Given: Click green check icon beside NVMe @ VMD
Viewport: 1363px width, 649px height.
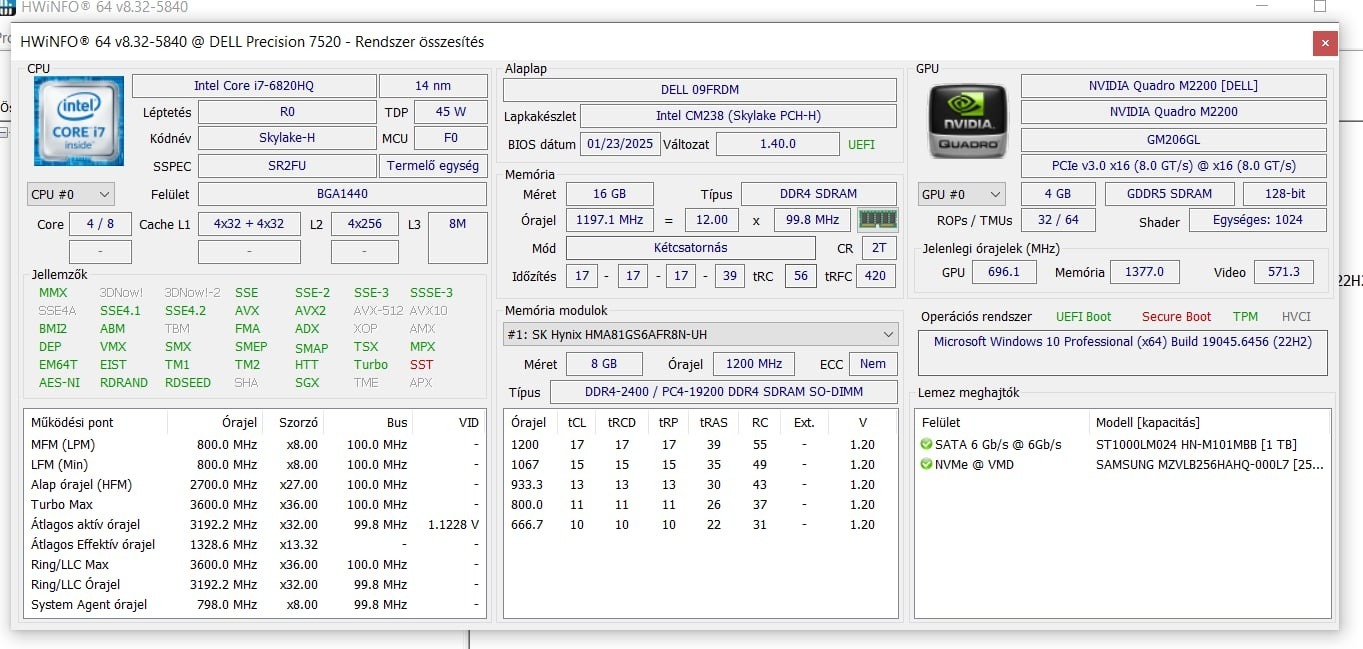Looking at the screenshot, I should click(x=926, y=464).
